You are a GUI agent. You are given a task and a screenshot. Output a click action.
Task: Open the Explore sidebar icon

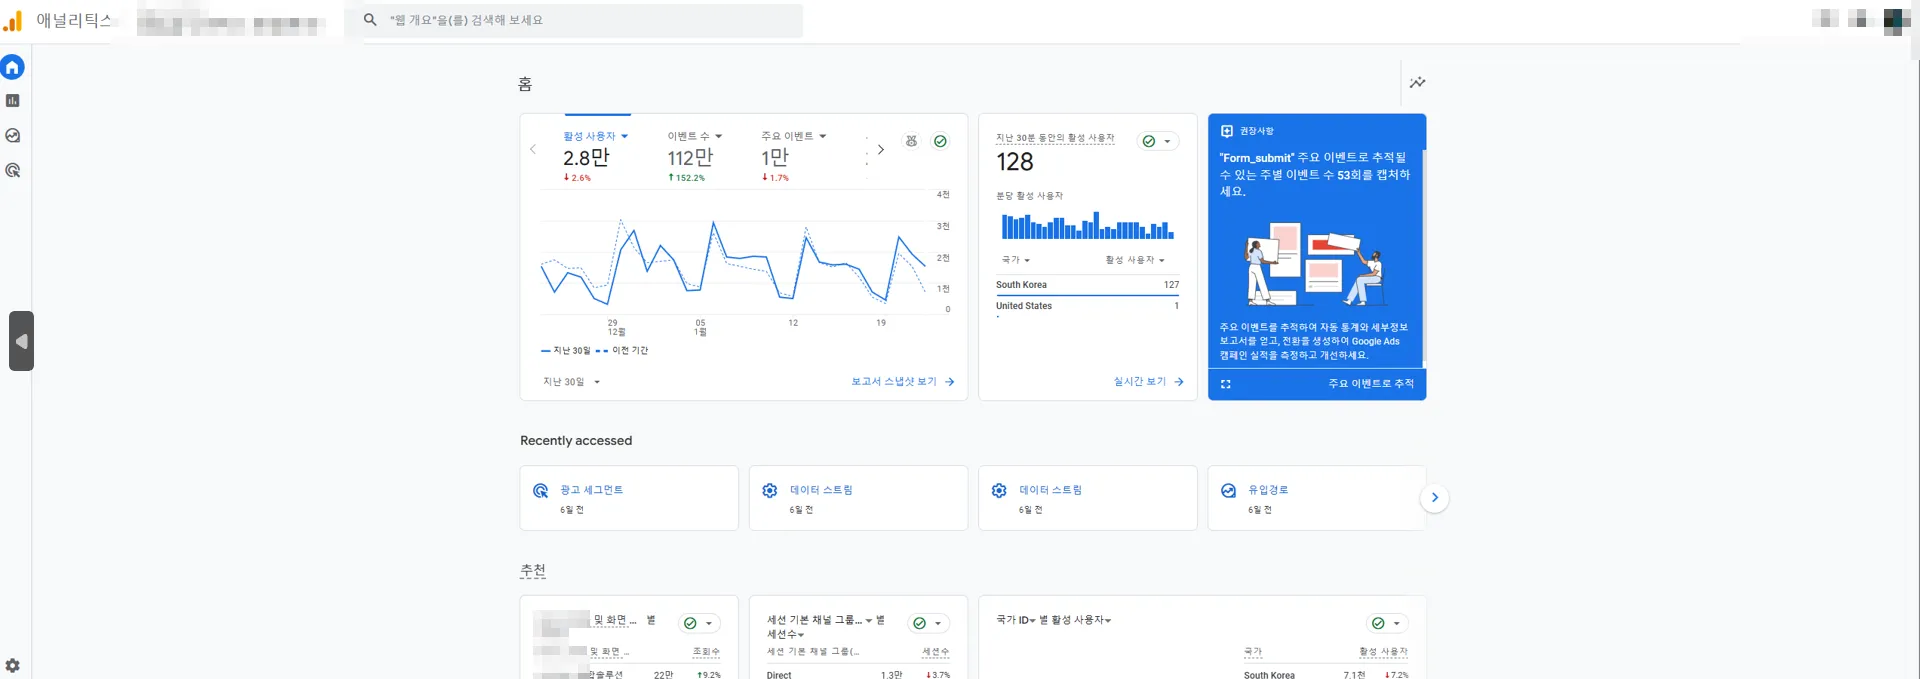[x=13, y=136]
